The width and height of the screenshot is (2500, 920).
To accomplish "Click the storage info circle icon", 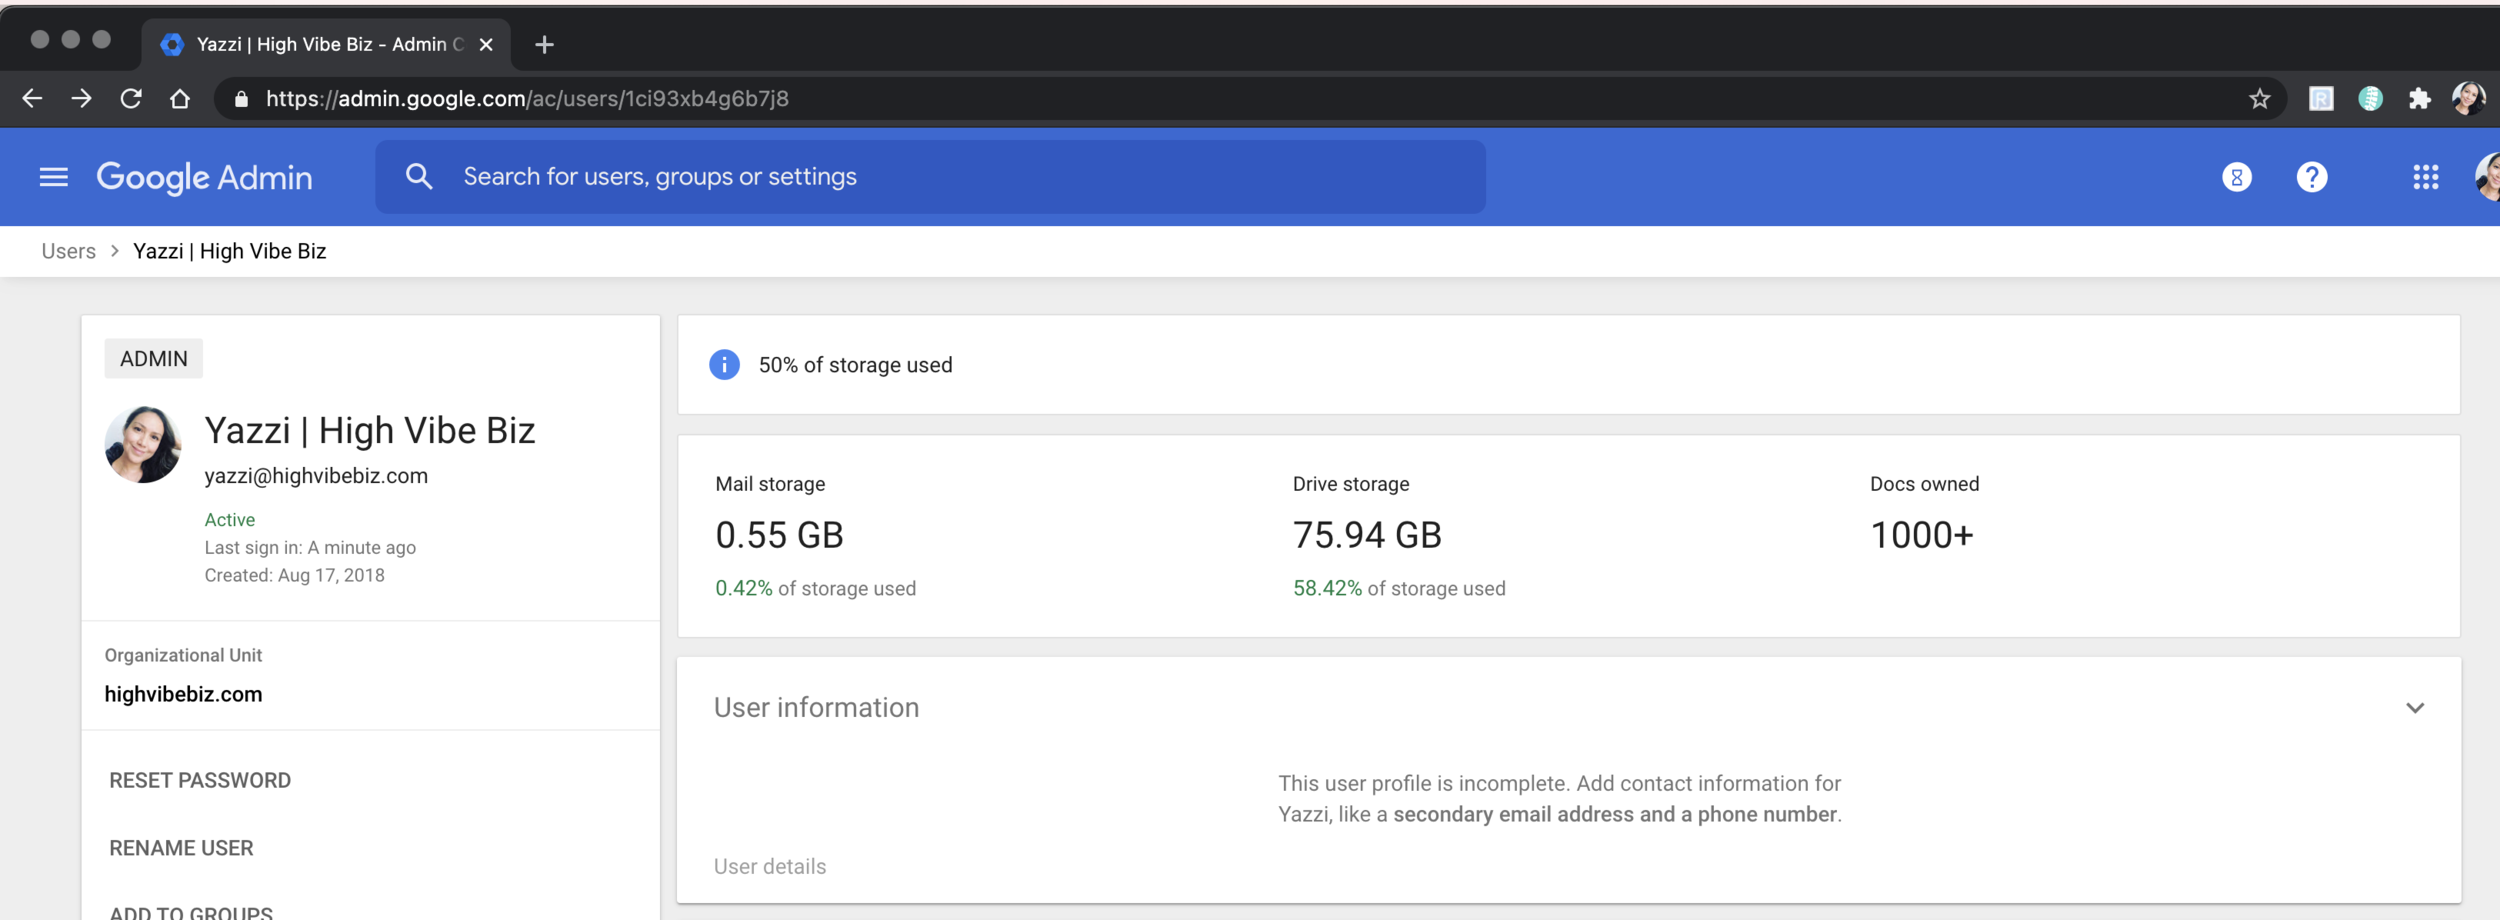I will click(x=723, y=364).
